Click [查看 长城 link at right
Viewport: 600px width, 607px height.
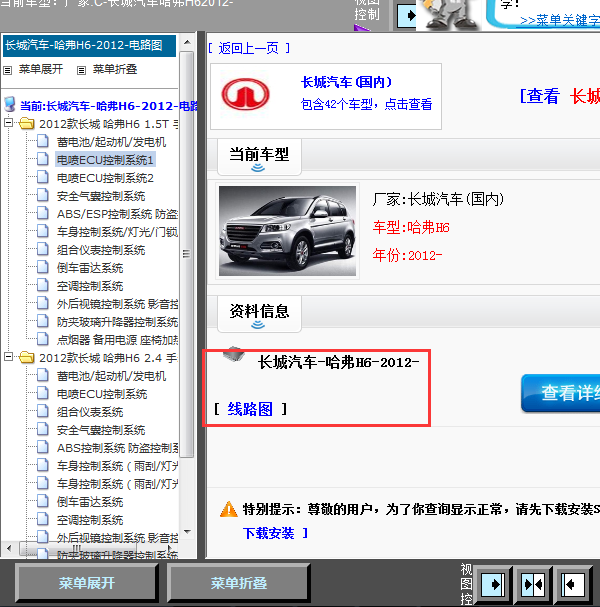pyautogui.click(x=559, y=96)
